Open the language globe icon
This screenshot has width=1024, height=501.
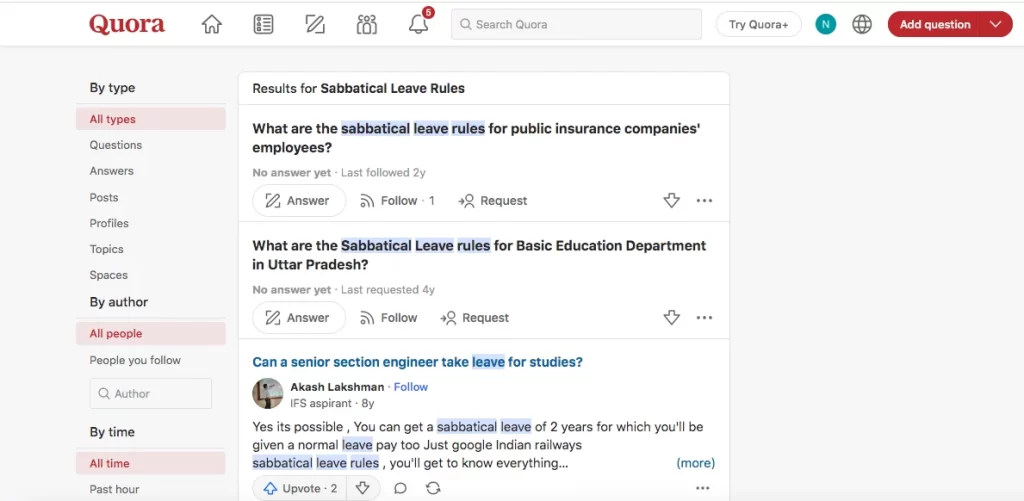point(862,24)
